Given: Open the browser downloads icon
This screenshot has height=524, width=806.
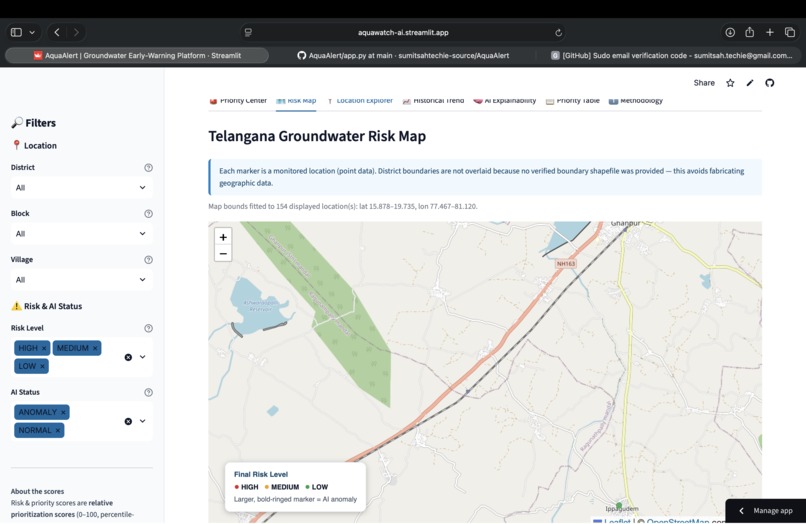Looking at the screenshot, I should pyautogui.click(x=730, y=32).
